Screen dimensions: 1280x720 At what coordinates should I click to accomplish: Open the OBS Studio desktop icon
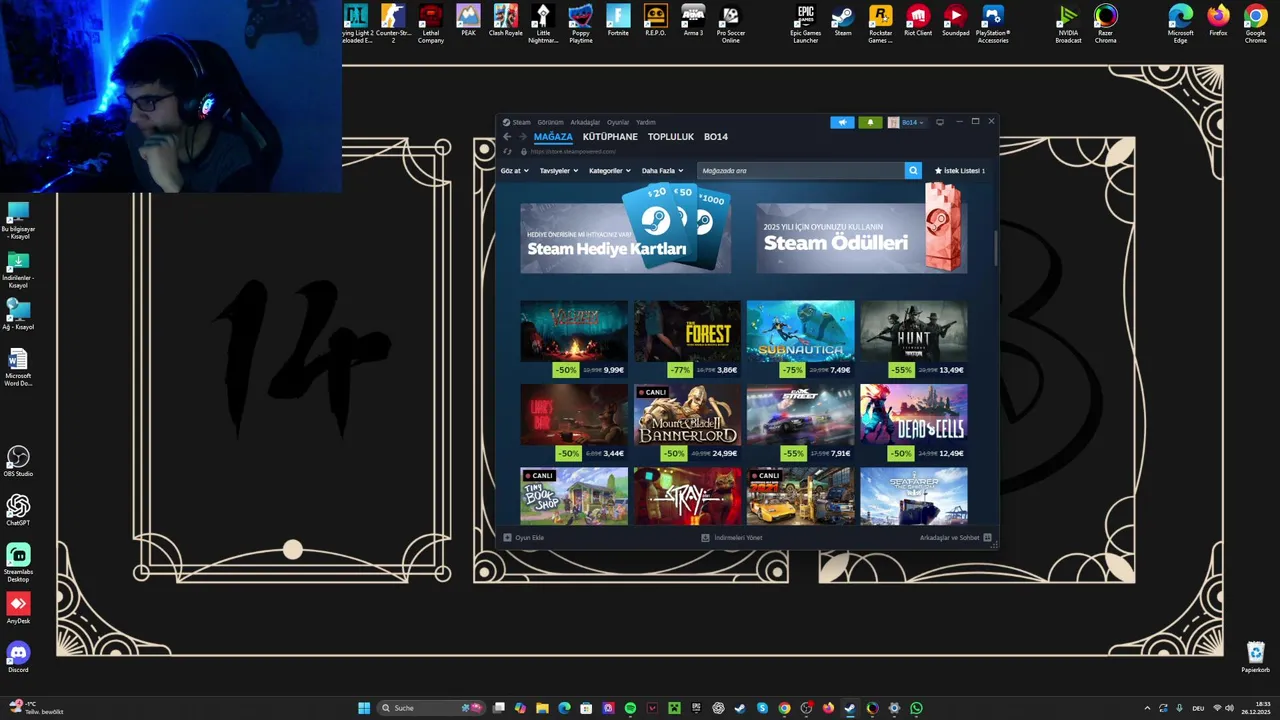pyautogui.click(x=18, y=461)
